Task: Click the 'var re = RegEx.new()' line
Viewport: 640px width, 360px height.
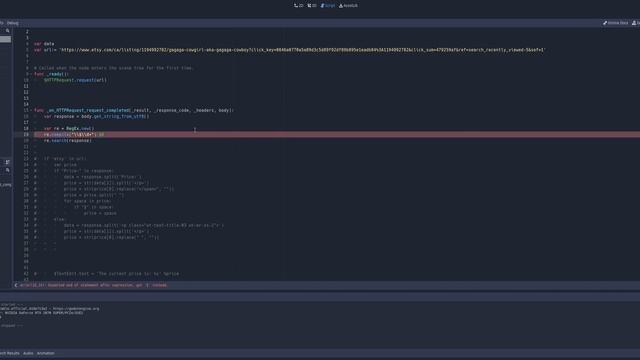Action: pyautogui.click(x=69, y=128)
